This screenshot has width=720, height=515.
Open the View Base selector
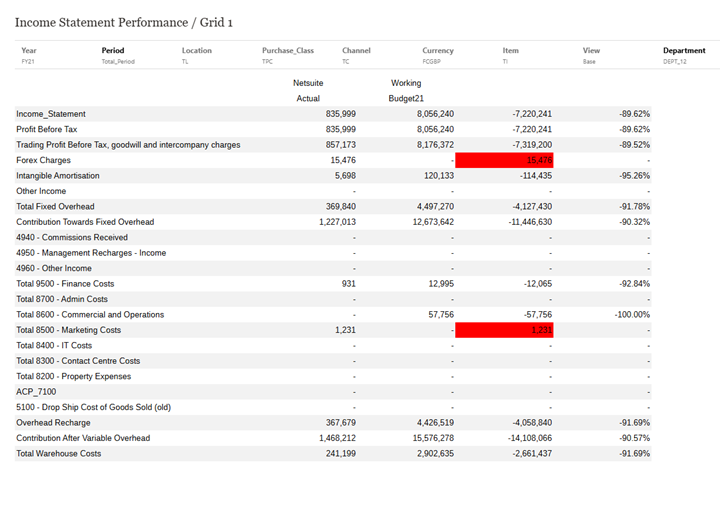point(591,55)
